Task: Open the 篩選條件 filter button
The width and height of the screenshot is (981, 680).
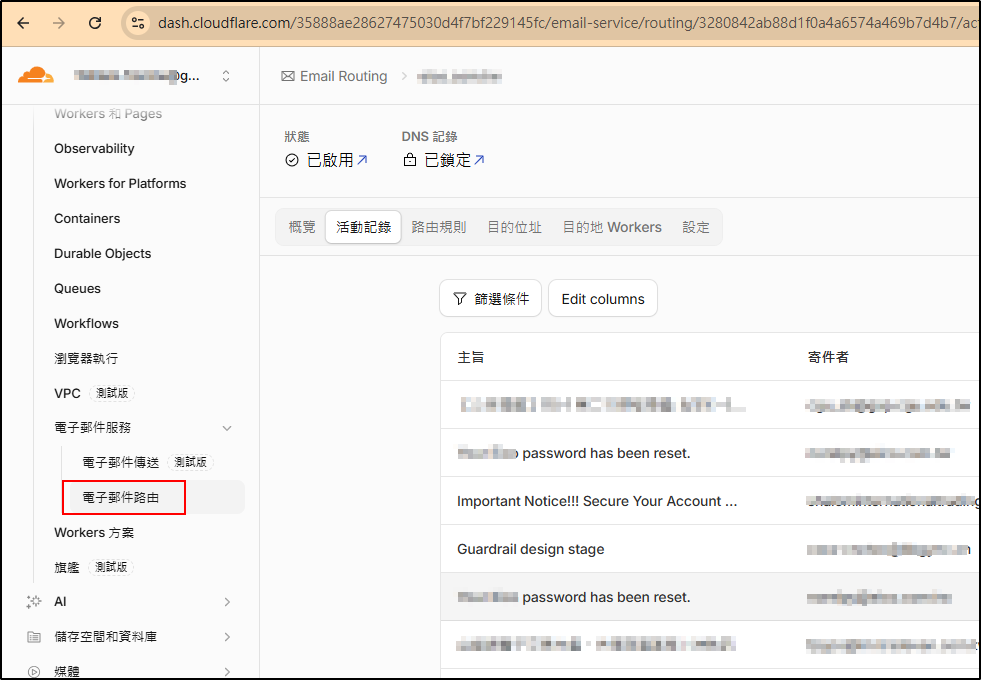Action: click(x=490, y=298)
